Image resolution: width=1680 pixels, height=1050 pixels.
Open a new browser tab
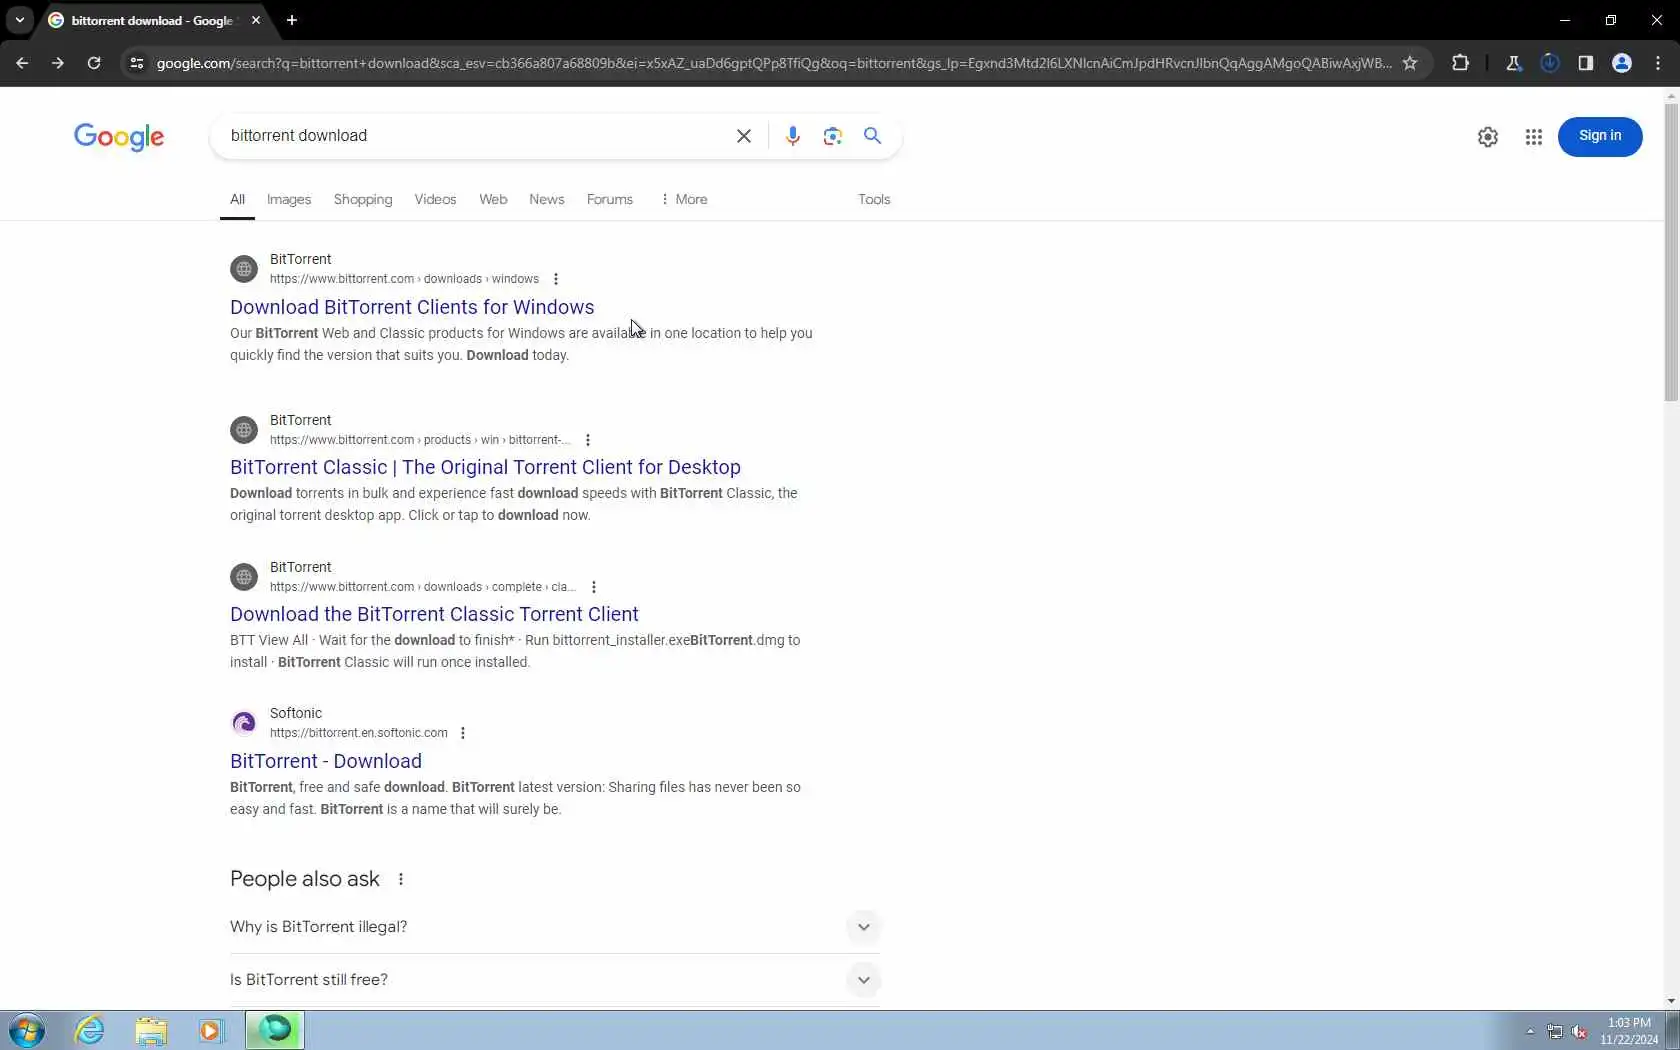292,20
